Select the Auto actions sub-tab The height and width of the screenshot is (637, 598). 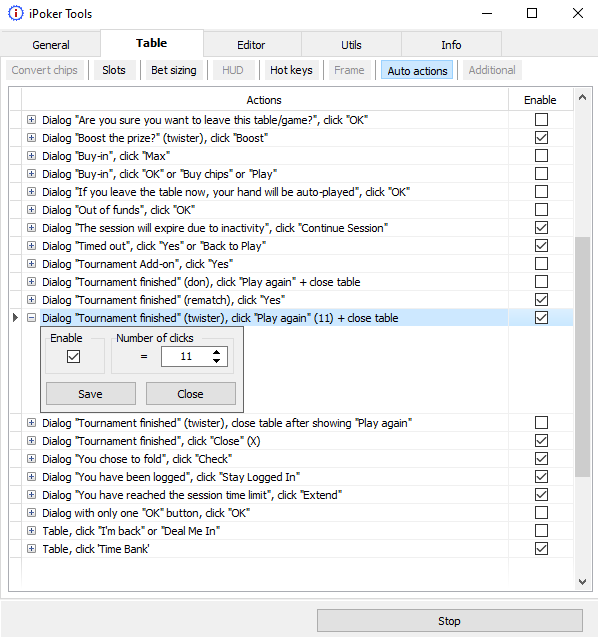click(x=417, y=71)
